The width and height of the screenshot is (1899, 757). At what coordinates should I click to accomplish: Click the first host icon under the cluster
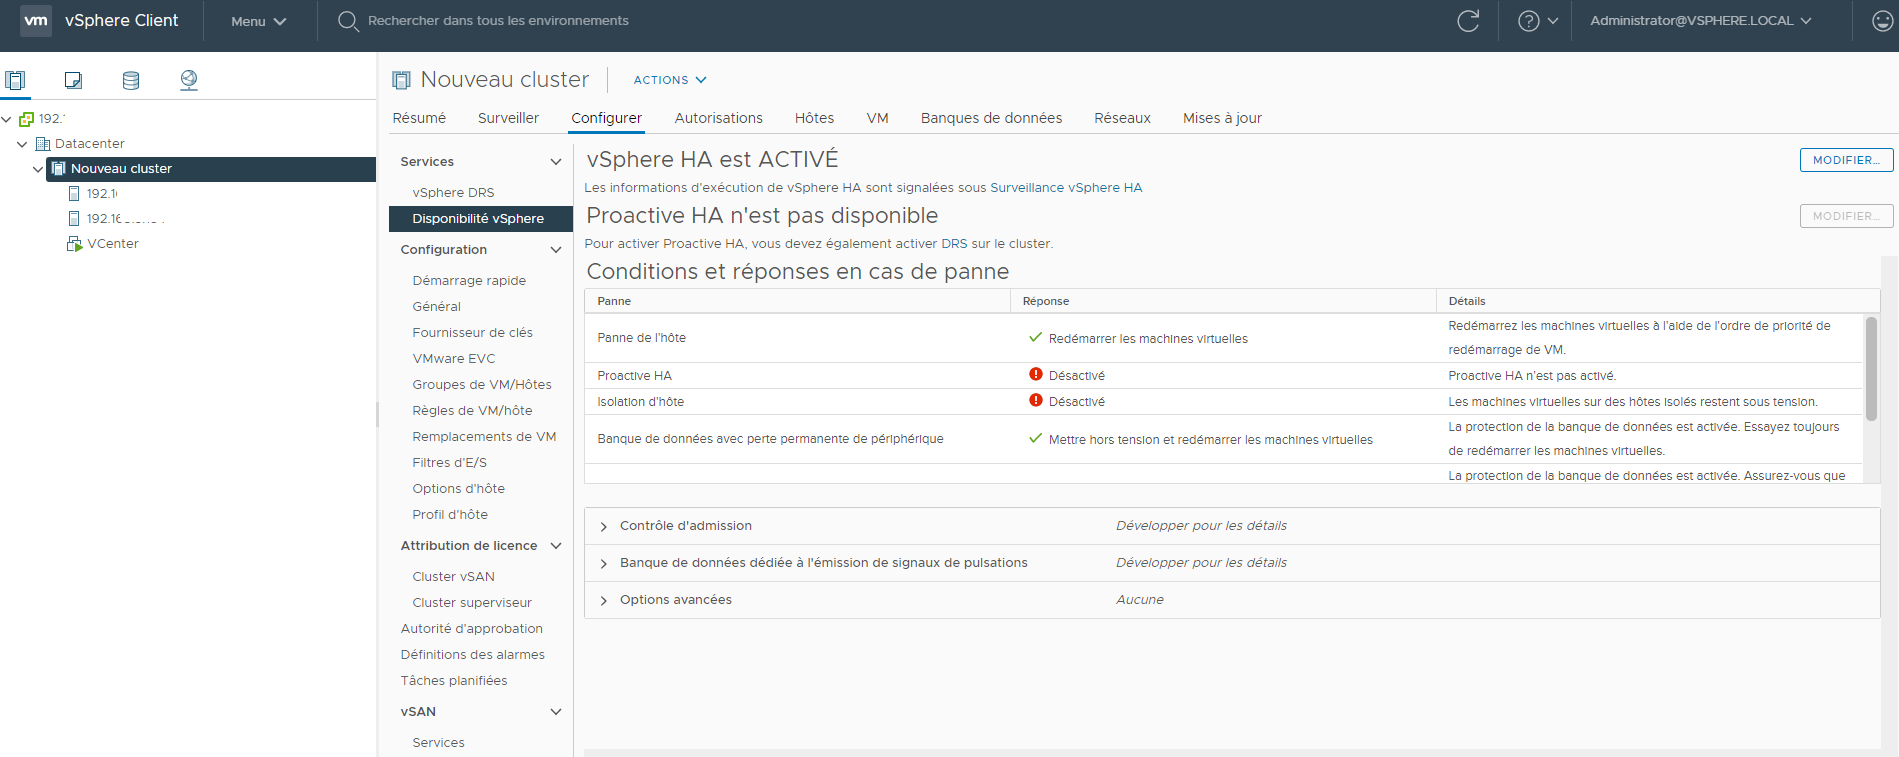74,193
